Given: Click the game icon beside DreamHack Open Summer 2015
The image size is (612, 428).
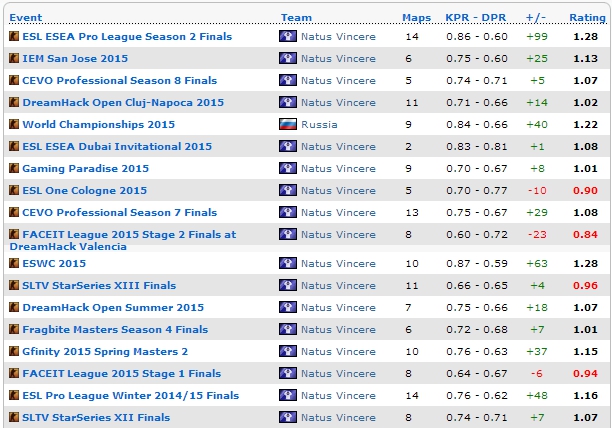Looking at the screenshot, I should [x=14, y=307].
